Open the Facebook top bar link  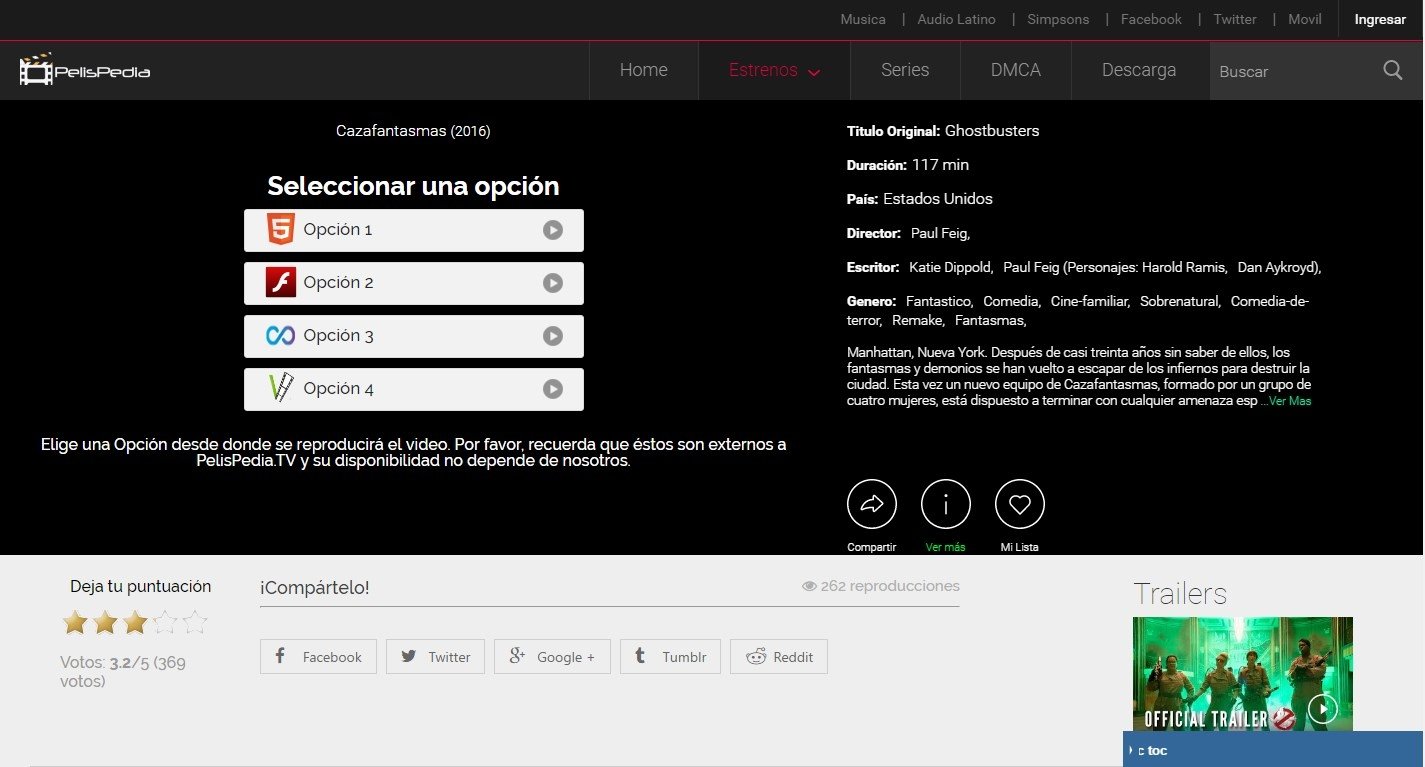(x=1151, y=19)
